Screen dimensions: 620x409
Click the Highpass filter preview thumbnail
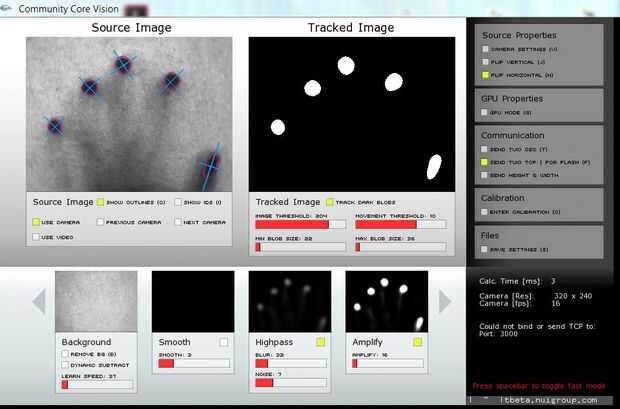click(x=290, y=301)
